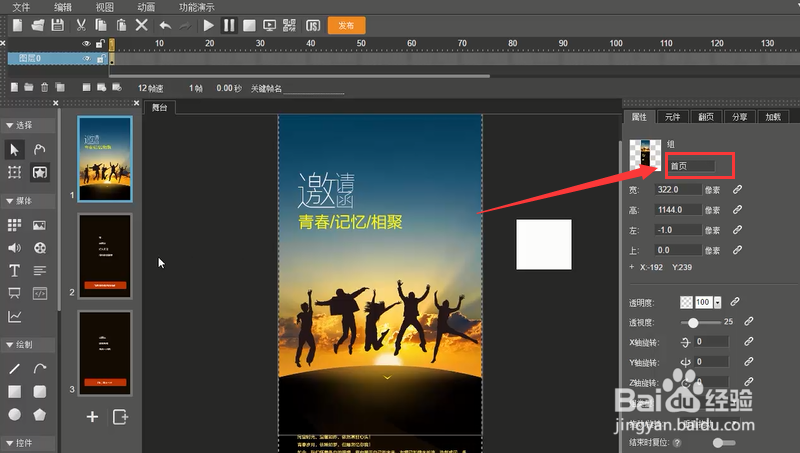Pick the arrow selection tool
Viewport: 800px width, 453px height.
tap(14, 149)
